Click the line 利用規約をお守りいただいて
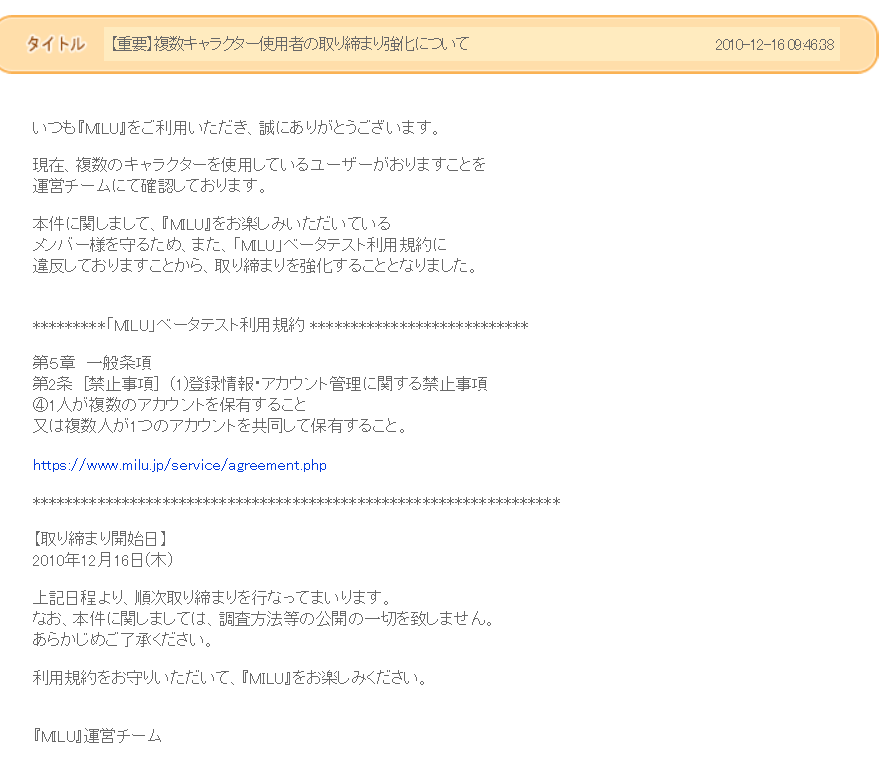The image size is (882, 765). click(x=230, y=677)
